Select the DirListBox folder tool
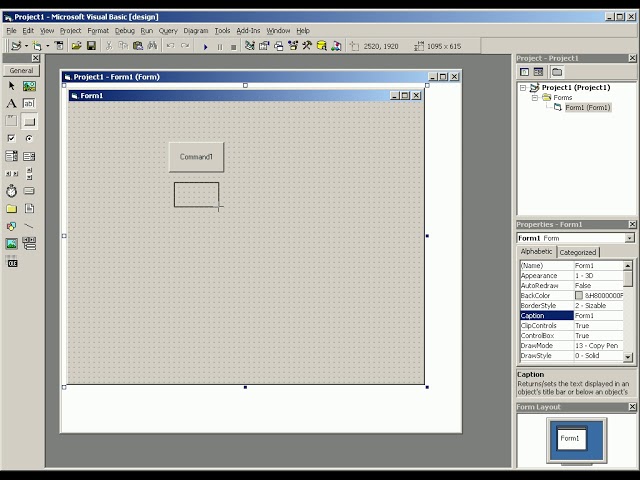This screenshot has height=480, width=640. point(11,209)
